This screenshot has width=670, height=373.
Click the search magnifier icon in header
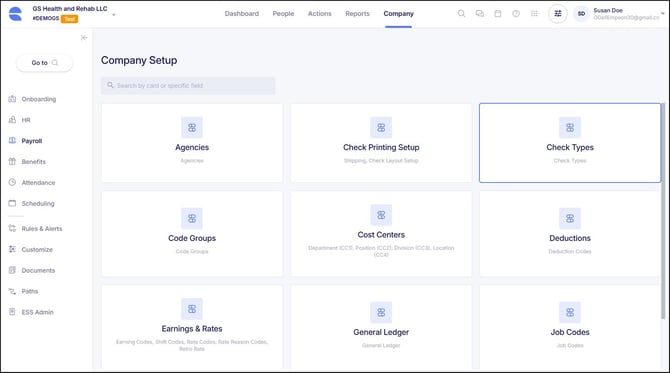click(x=461, y=14)
